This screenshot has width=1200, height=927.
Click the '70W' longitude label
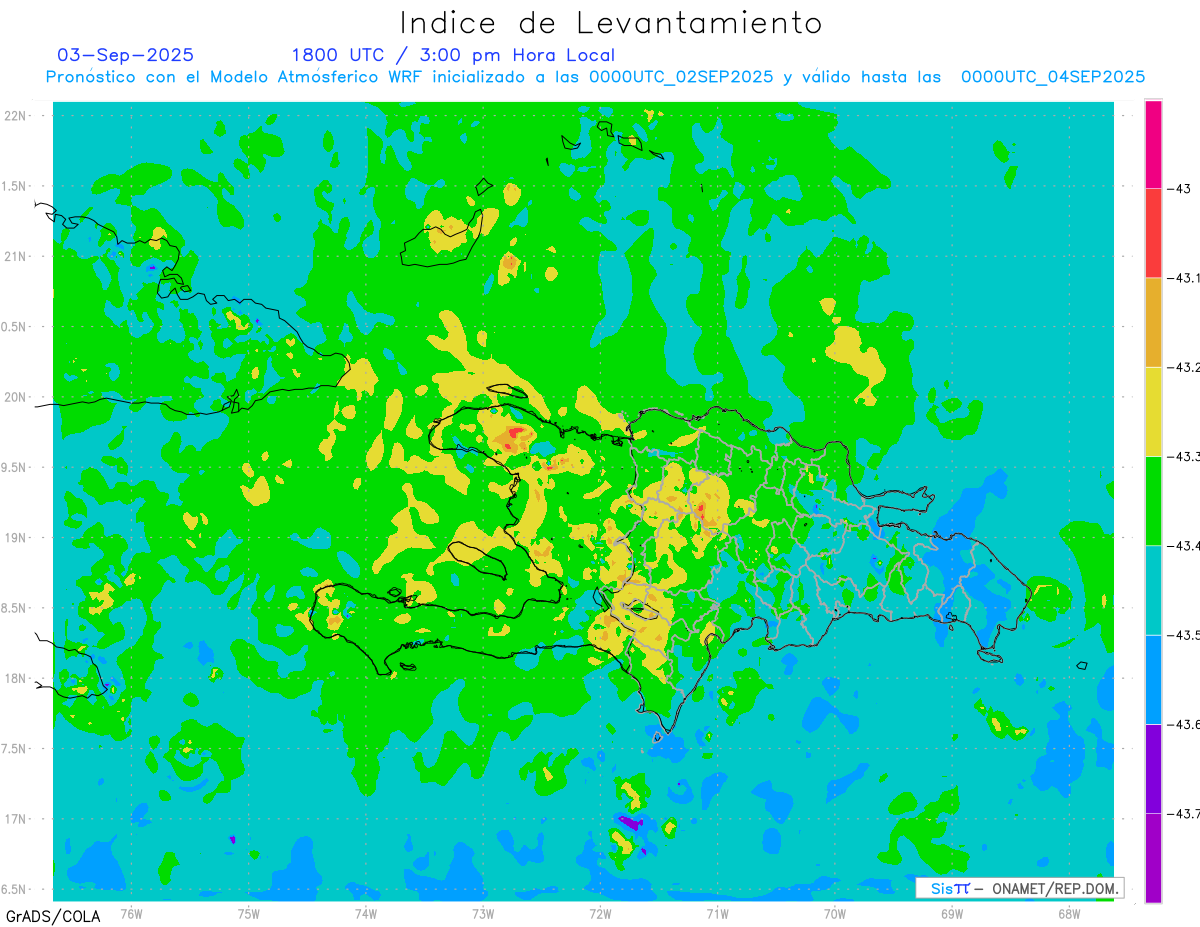coord(835,913)
